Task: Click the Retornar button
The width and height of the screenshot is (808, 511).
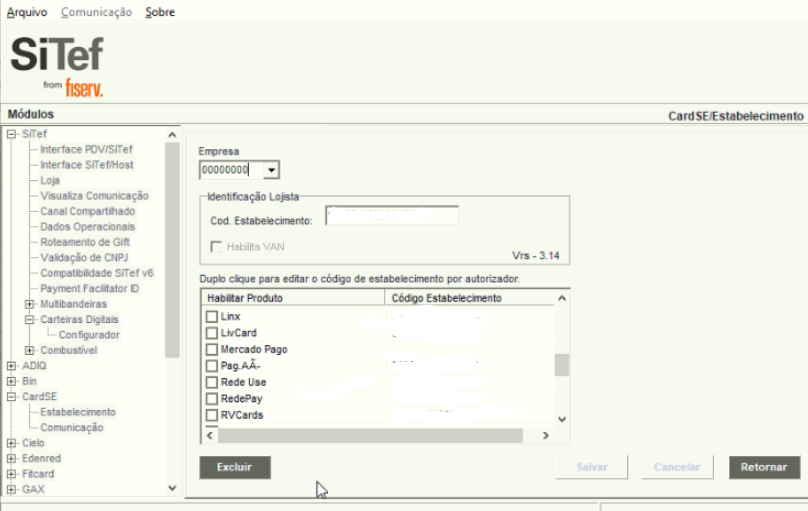Action: [764, 467]
